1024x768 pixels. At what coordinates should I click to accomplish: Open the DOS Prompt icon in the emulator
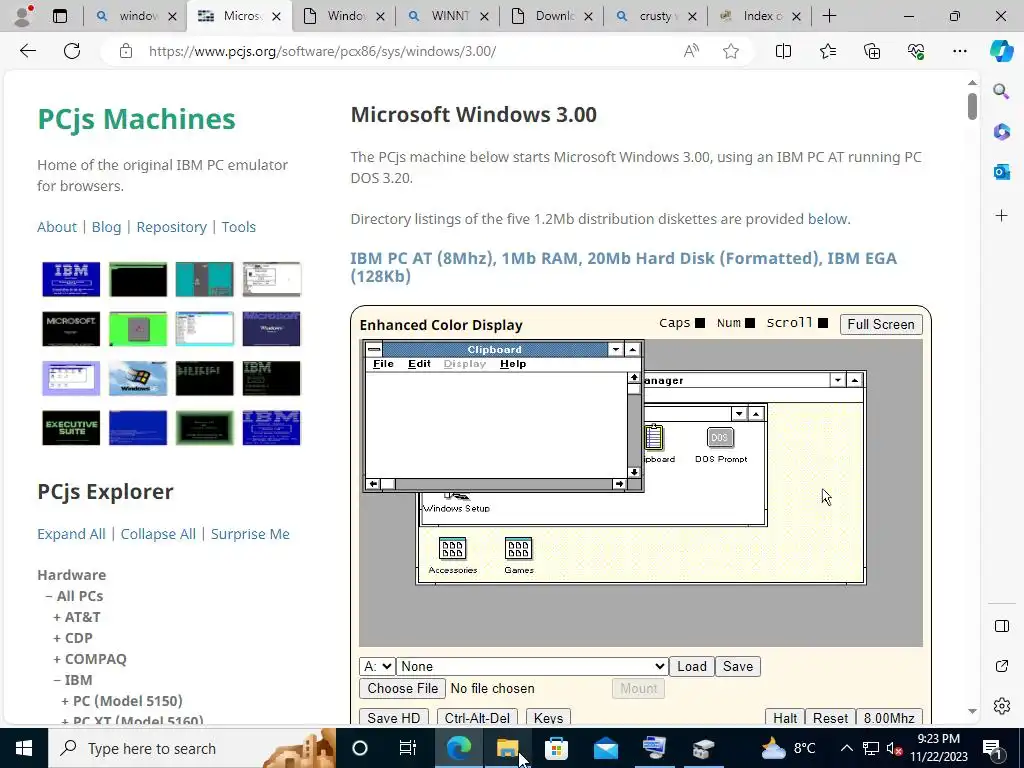click(720, 445)
